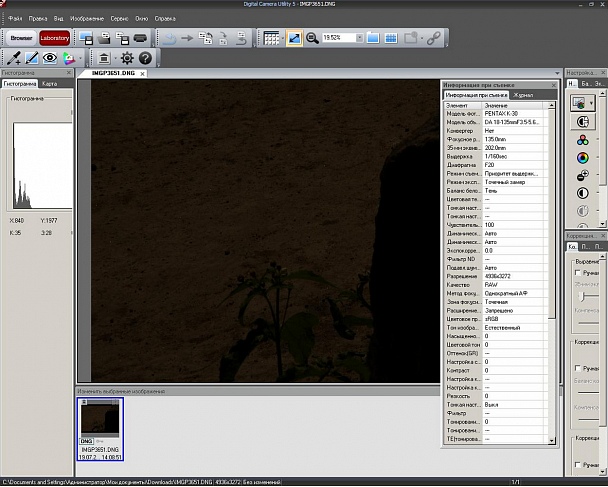The height and width of the screenshot is (487, 608).
Task: Open the Изображение menu
Action: click(87, 18)
